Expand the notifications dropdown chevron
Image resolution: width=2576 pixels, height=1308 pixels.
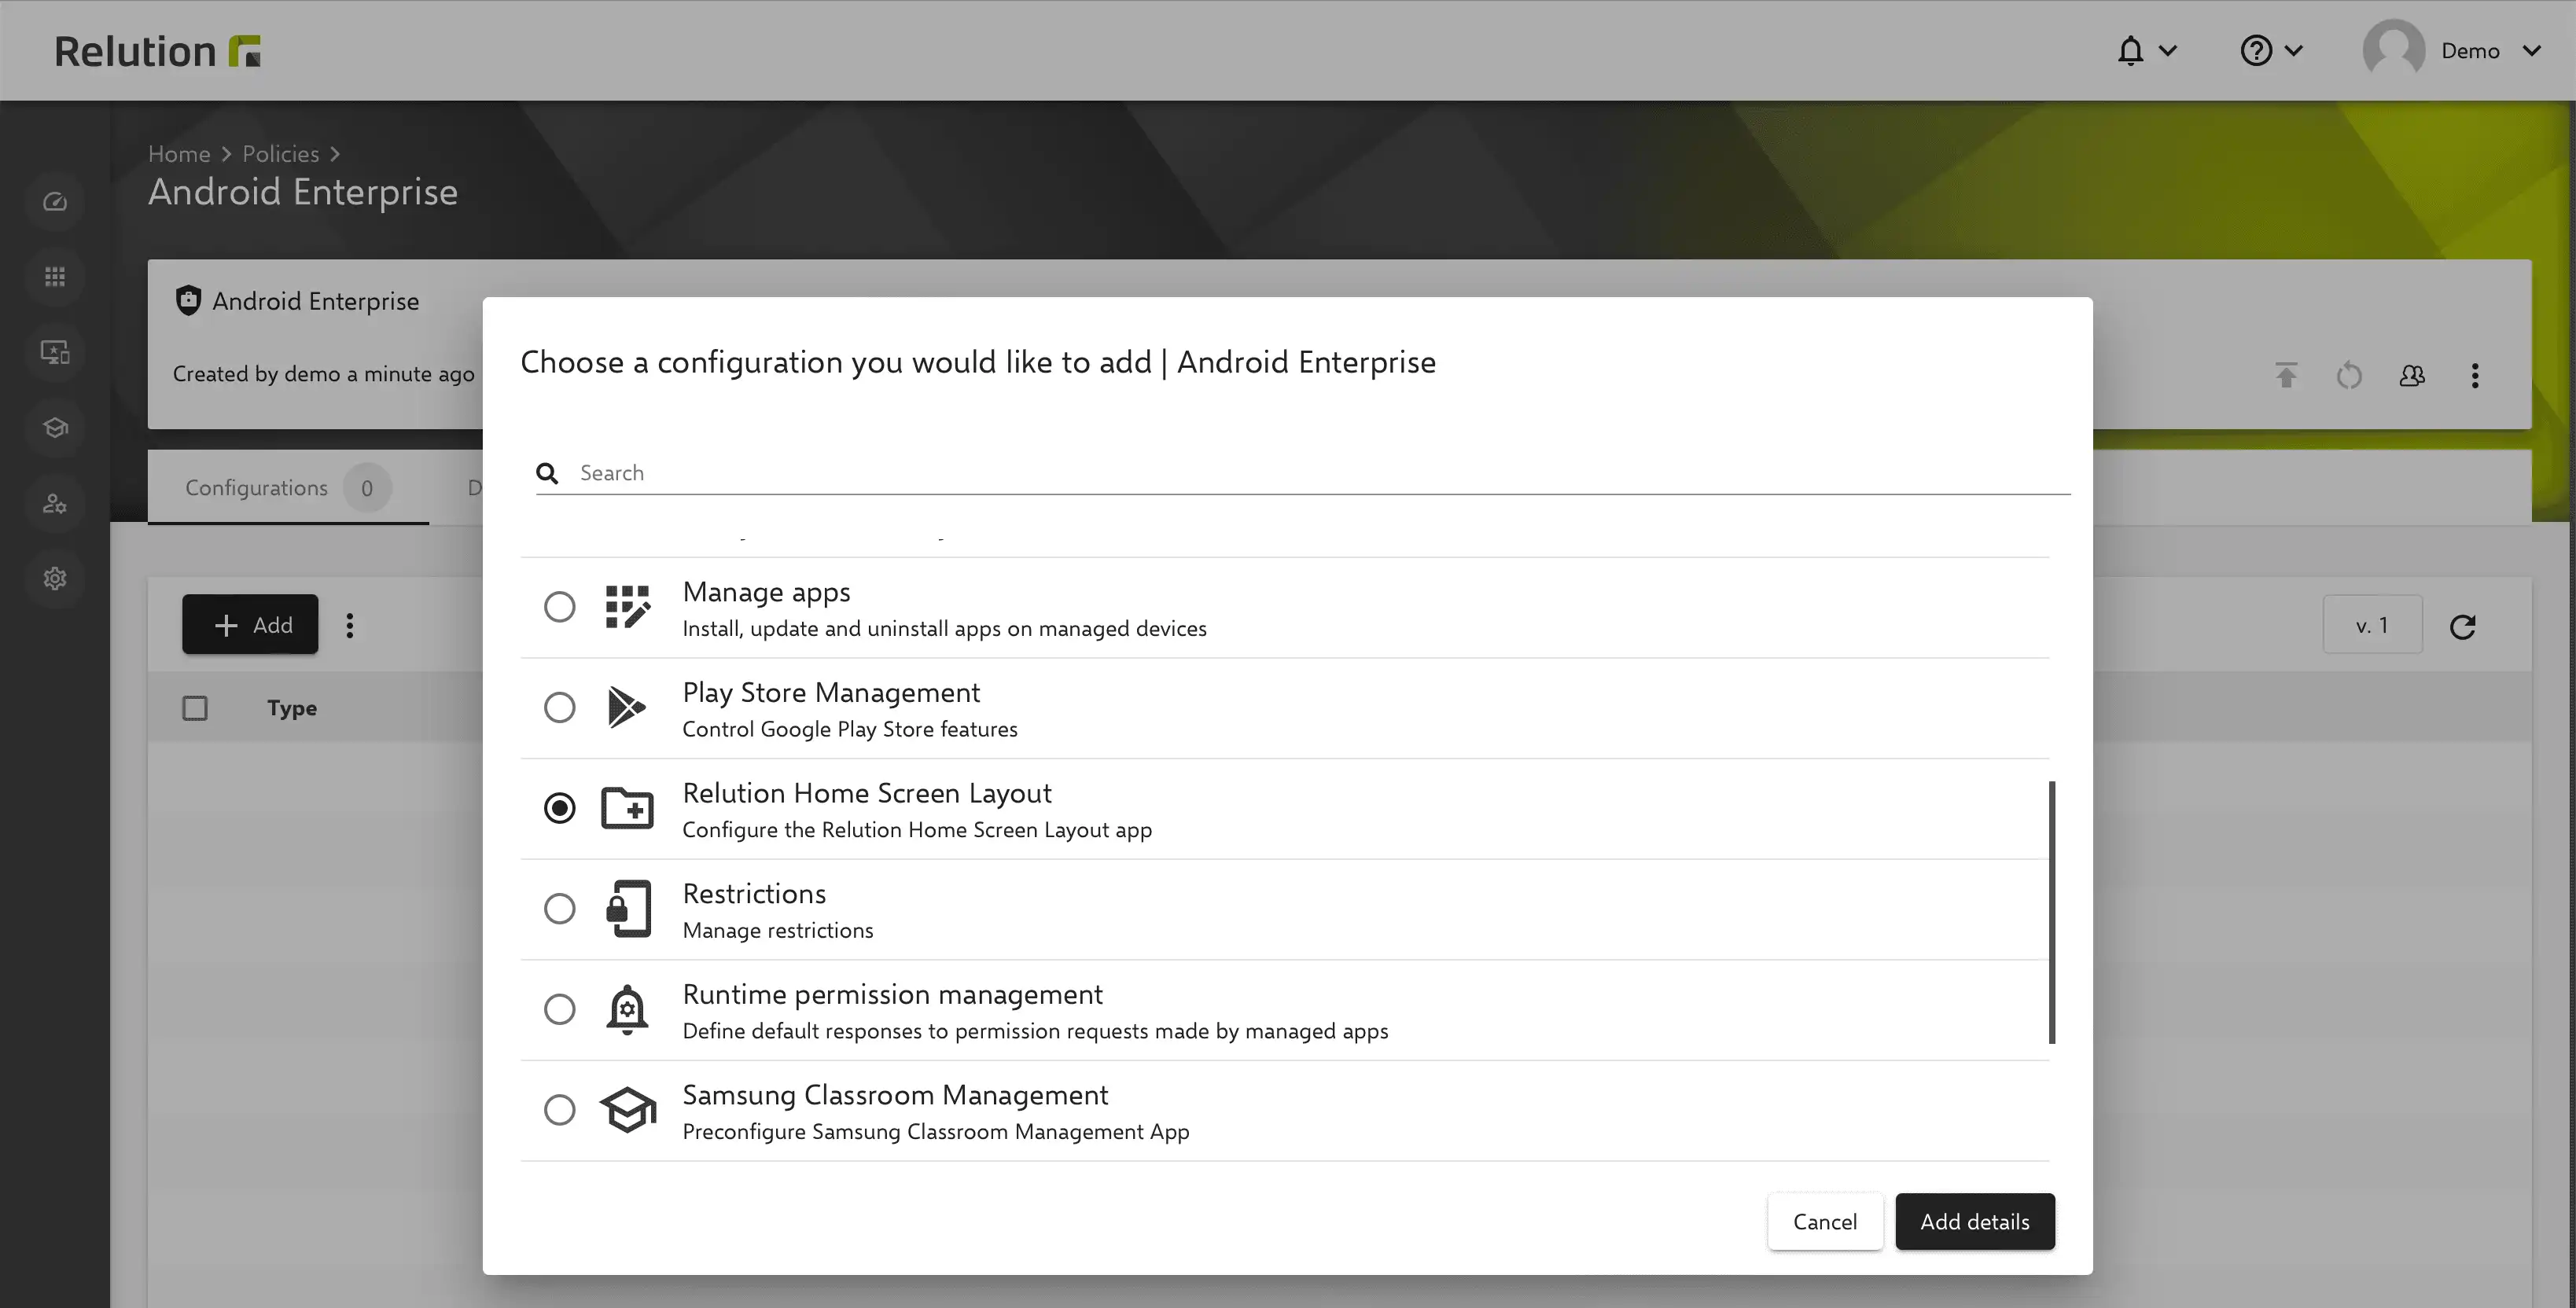[2168, 50]
